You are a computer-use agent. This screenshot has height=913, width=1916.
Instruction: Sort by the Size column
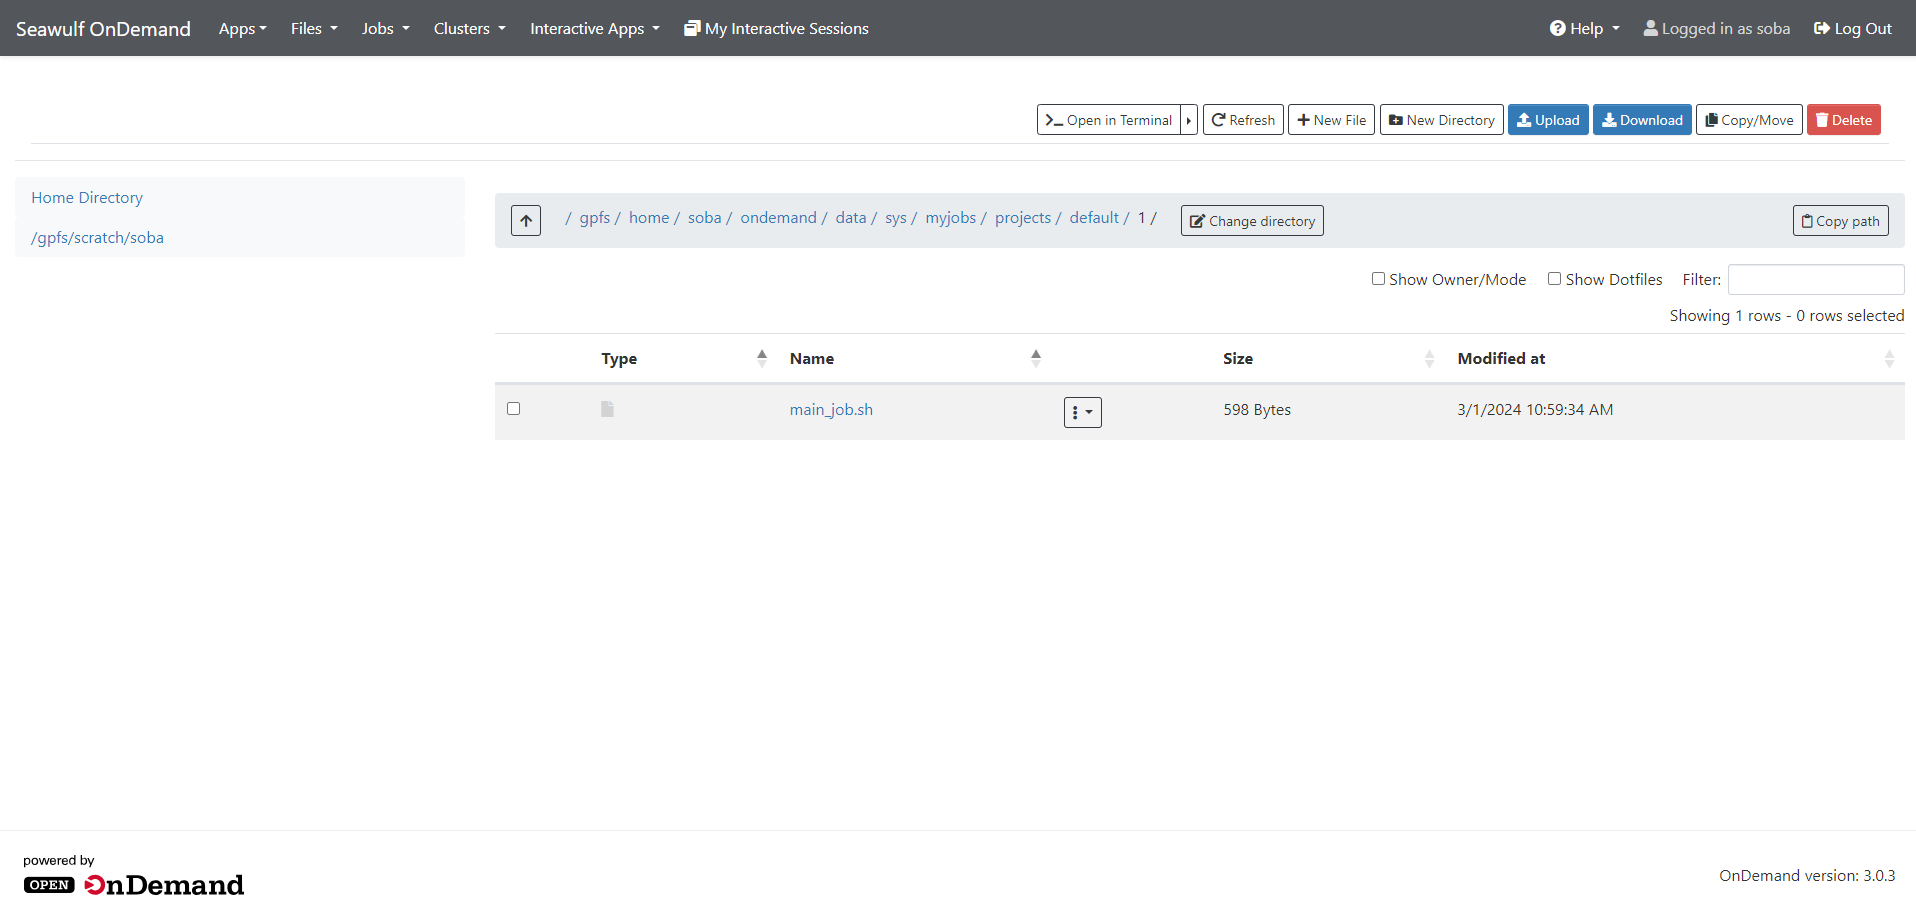point(1330,358)
